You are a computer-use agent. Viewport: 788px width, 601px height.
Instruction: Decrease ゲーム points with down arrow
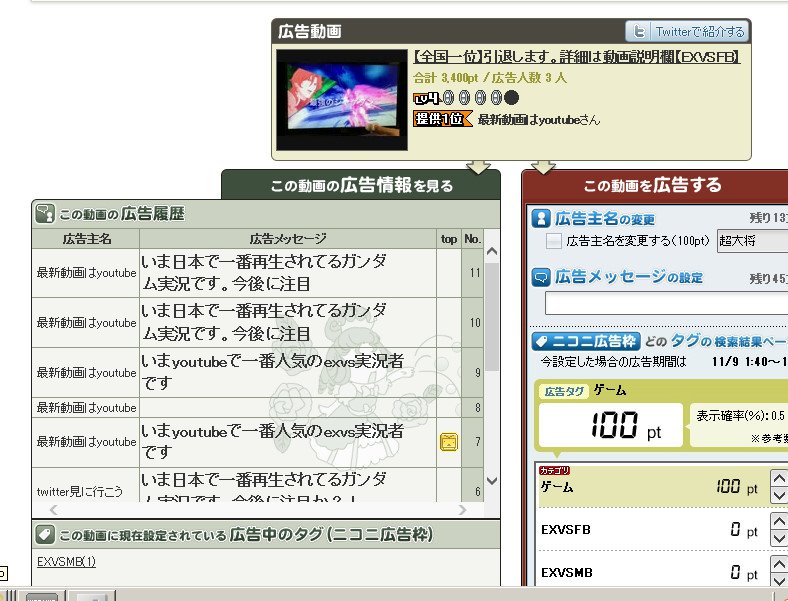779,495
